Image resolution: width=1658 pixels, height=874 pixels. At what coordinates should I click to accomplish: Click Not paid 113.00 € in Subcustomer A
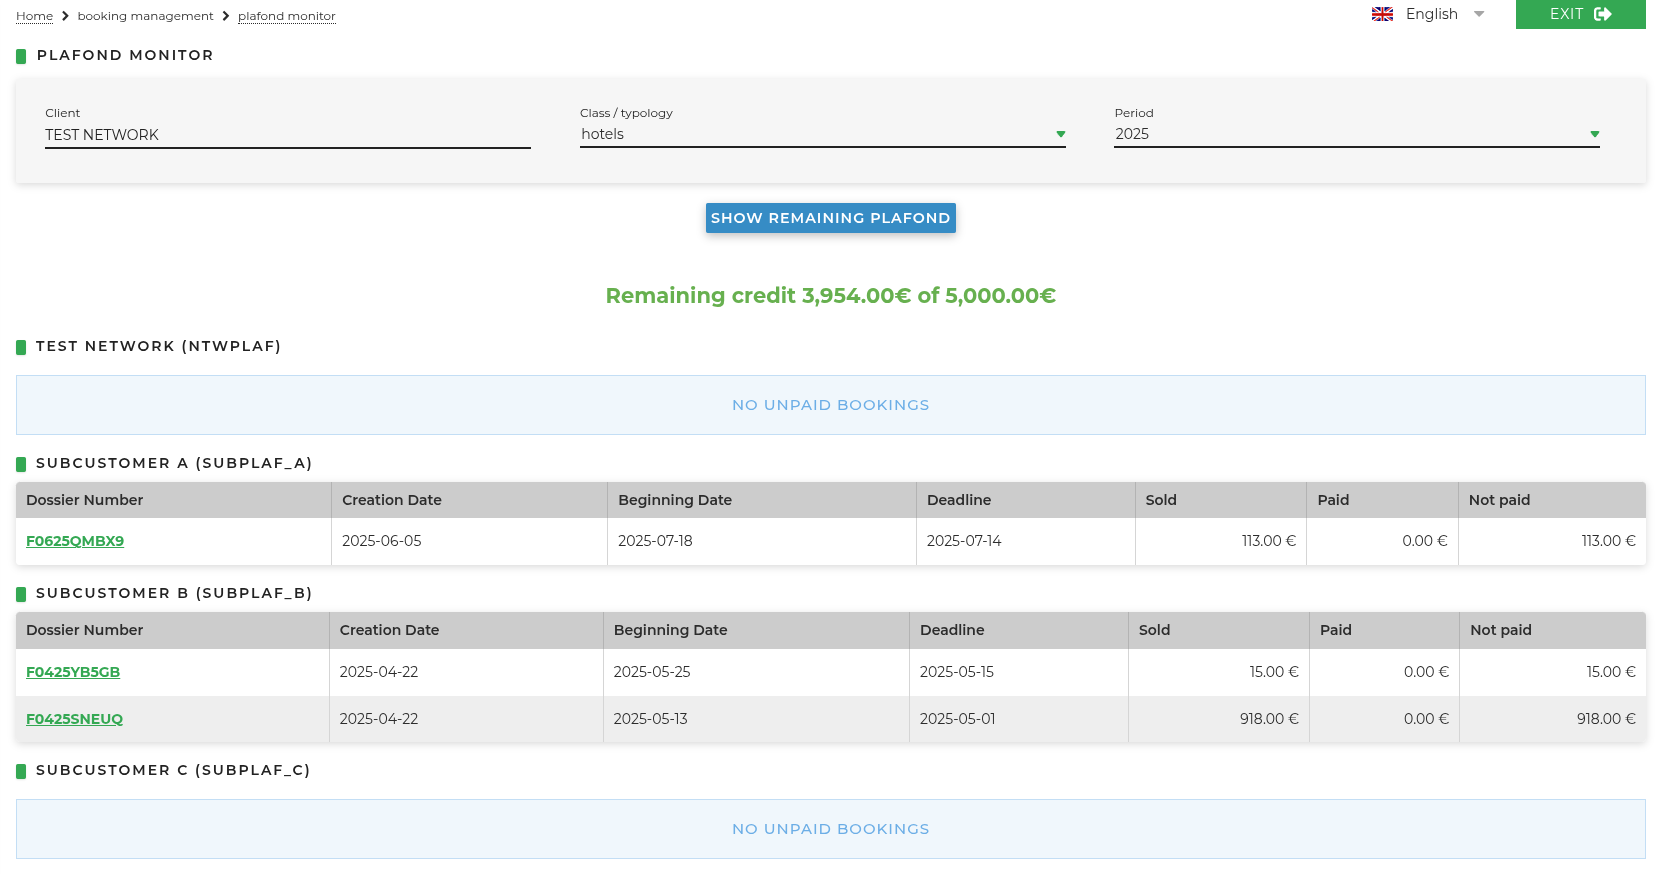pyautogui.click(x=1551, y=541)
